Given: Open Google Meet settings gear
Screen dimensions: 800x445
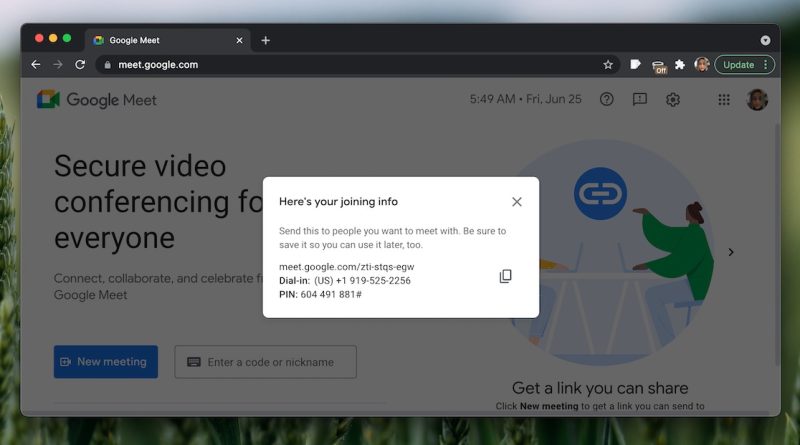Looking at the screenshot, I should click(673, 100).
